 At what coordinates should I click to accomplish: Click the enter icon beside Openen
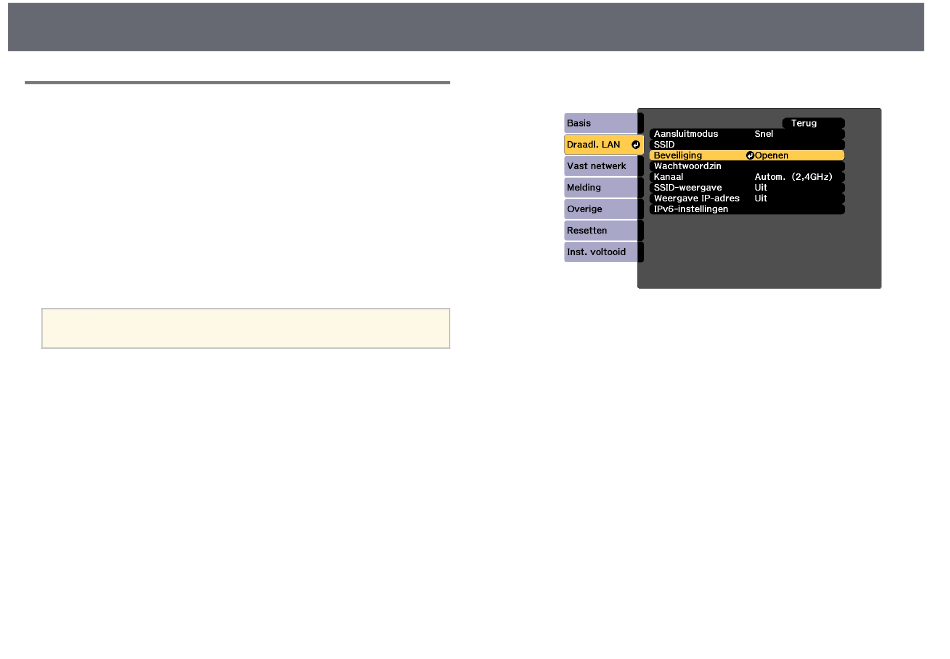[749, 156]
